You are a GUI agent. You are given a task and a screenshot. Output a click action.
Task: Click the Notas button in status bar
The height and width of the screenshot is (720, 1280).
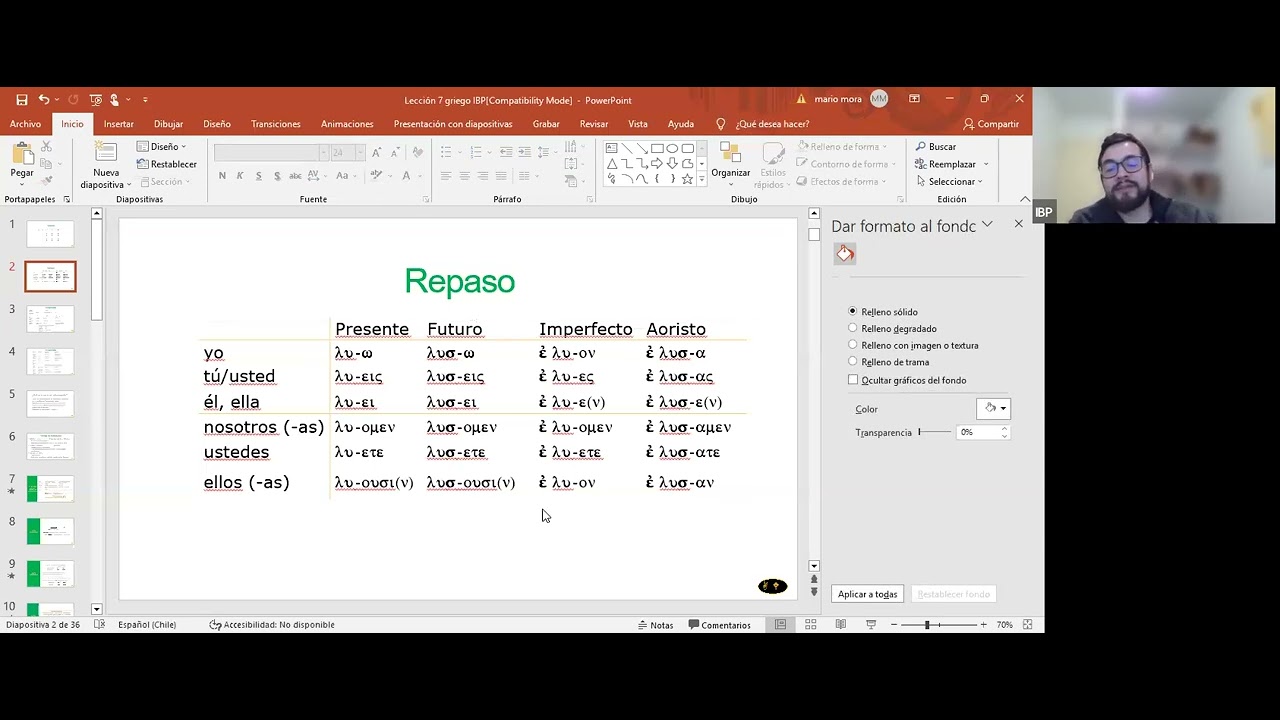click(656, 625)
